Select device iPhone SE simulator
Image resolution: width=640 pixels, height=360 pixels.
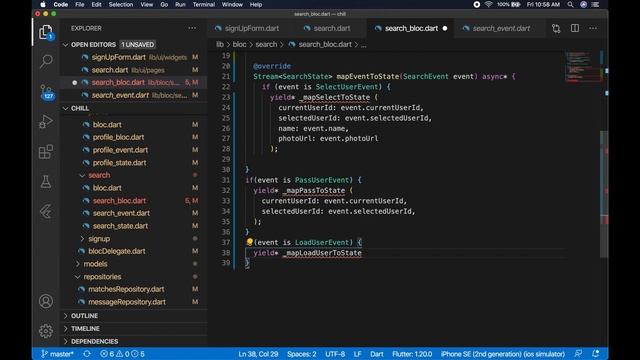[x=502, y=354]
